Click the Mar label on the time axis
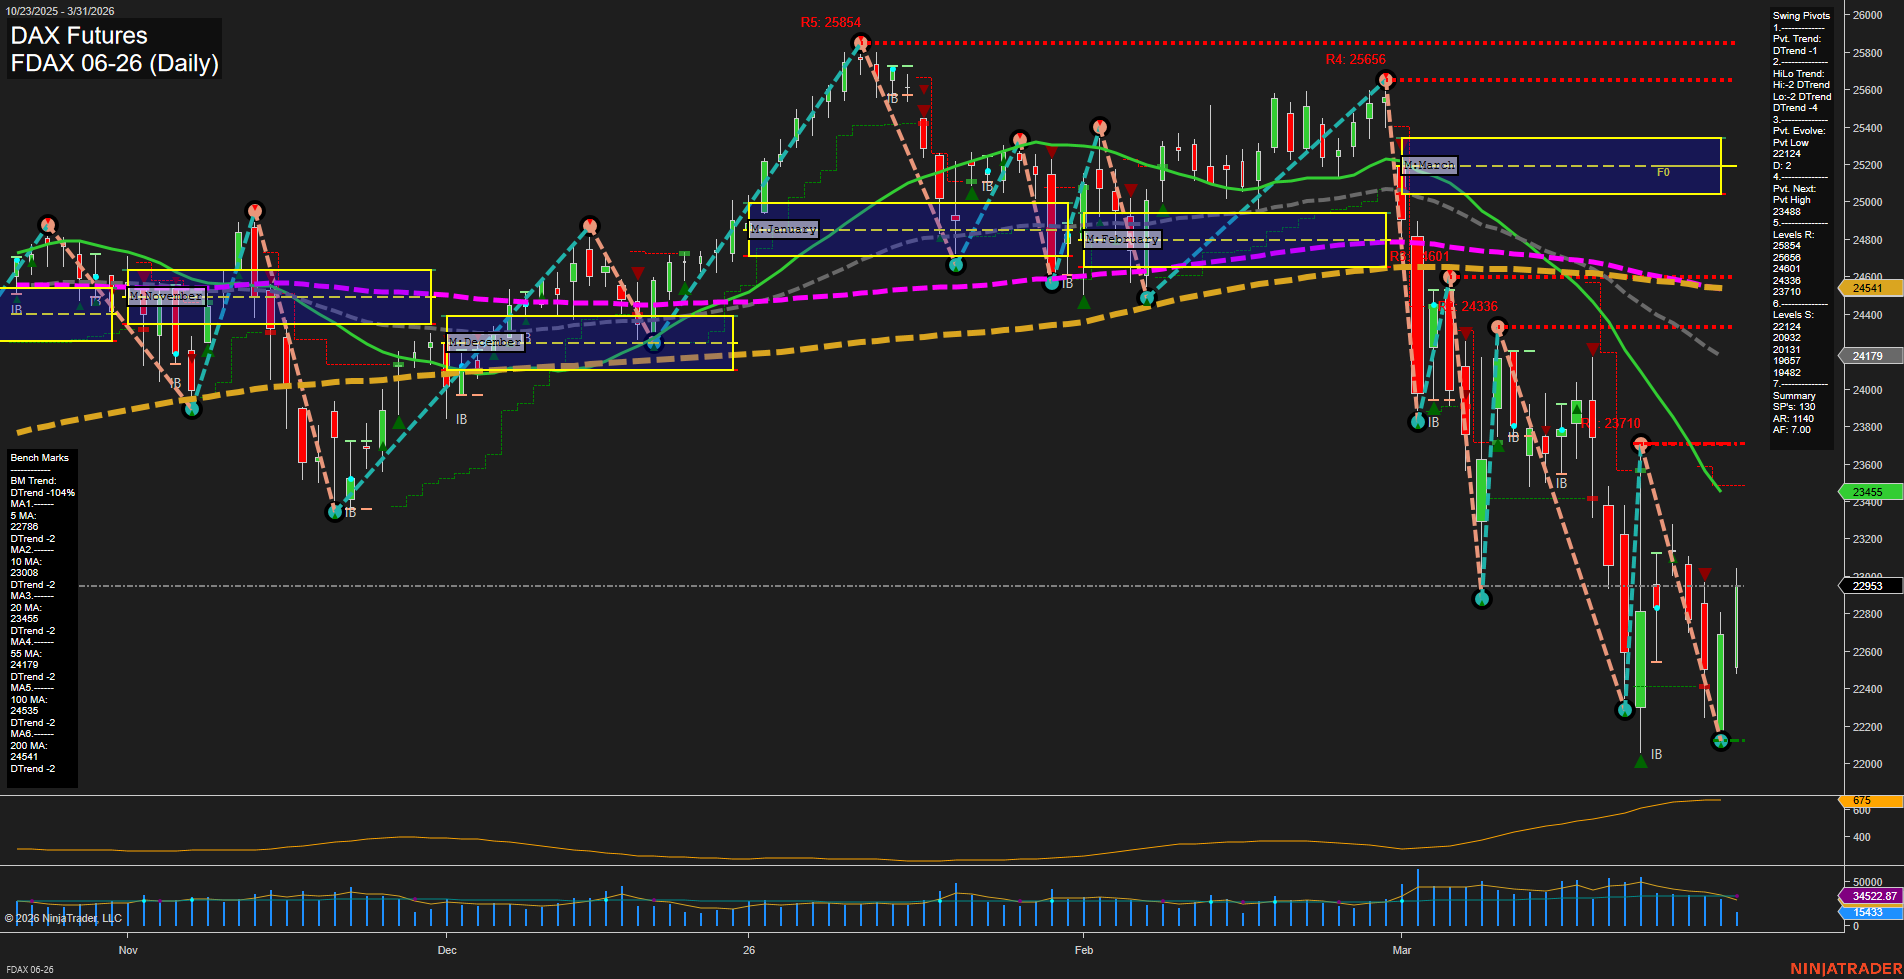1904x979 pixels. pyautogui.click(x=1402, y=950)
